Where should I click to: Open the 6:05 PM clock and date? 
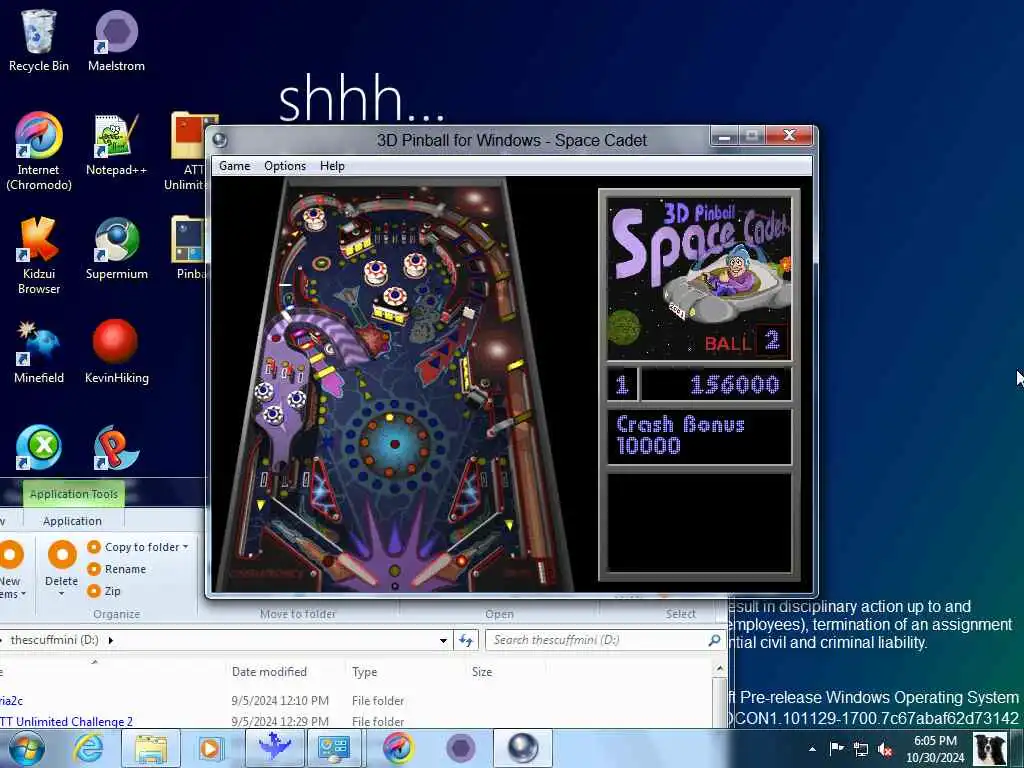coord(935,749)
